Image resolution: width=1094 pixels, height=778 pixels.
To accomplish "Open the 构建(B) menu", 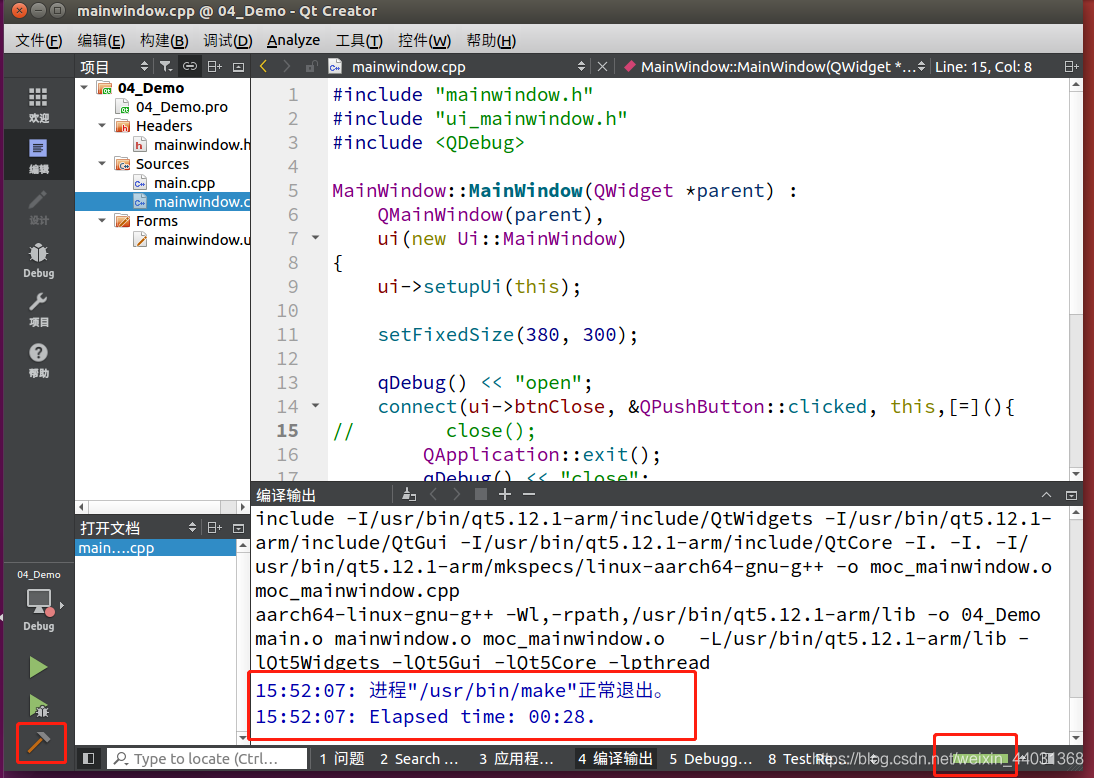I will [164, 40].
